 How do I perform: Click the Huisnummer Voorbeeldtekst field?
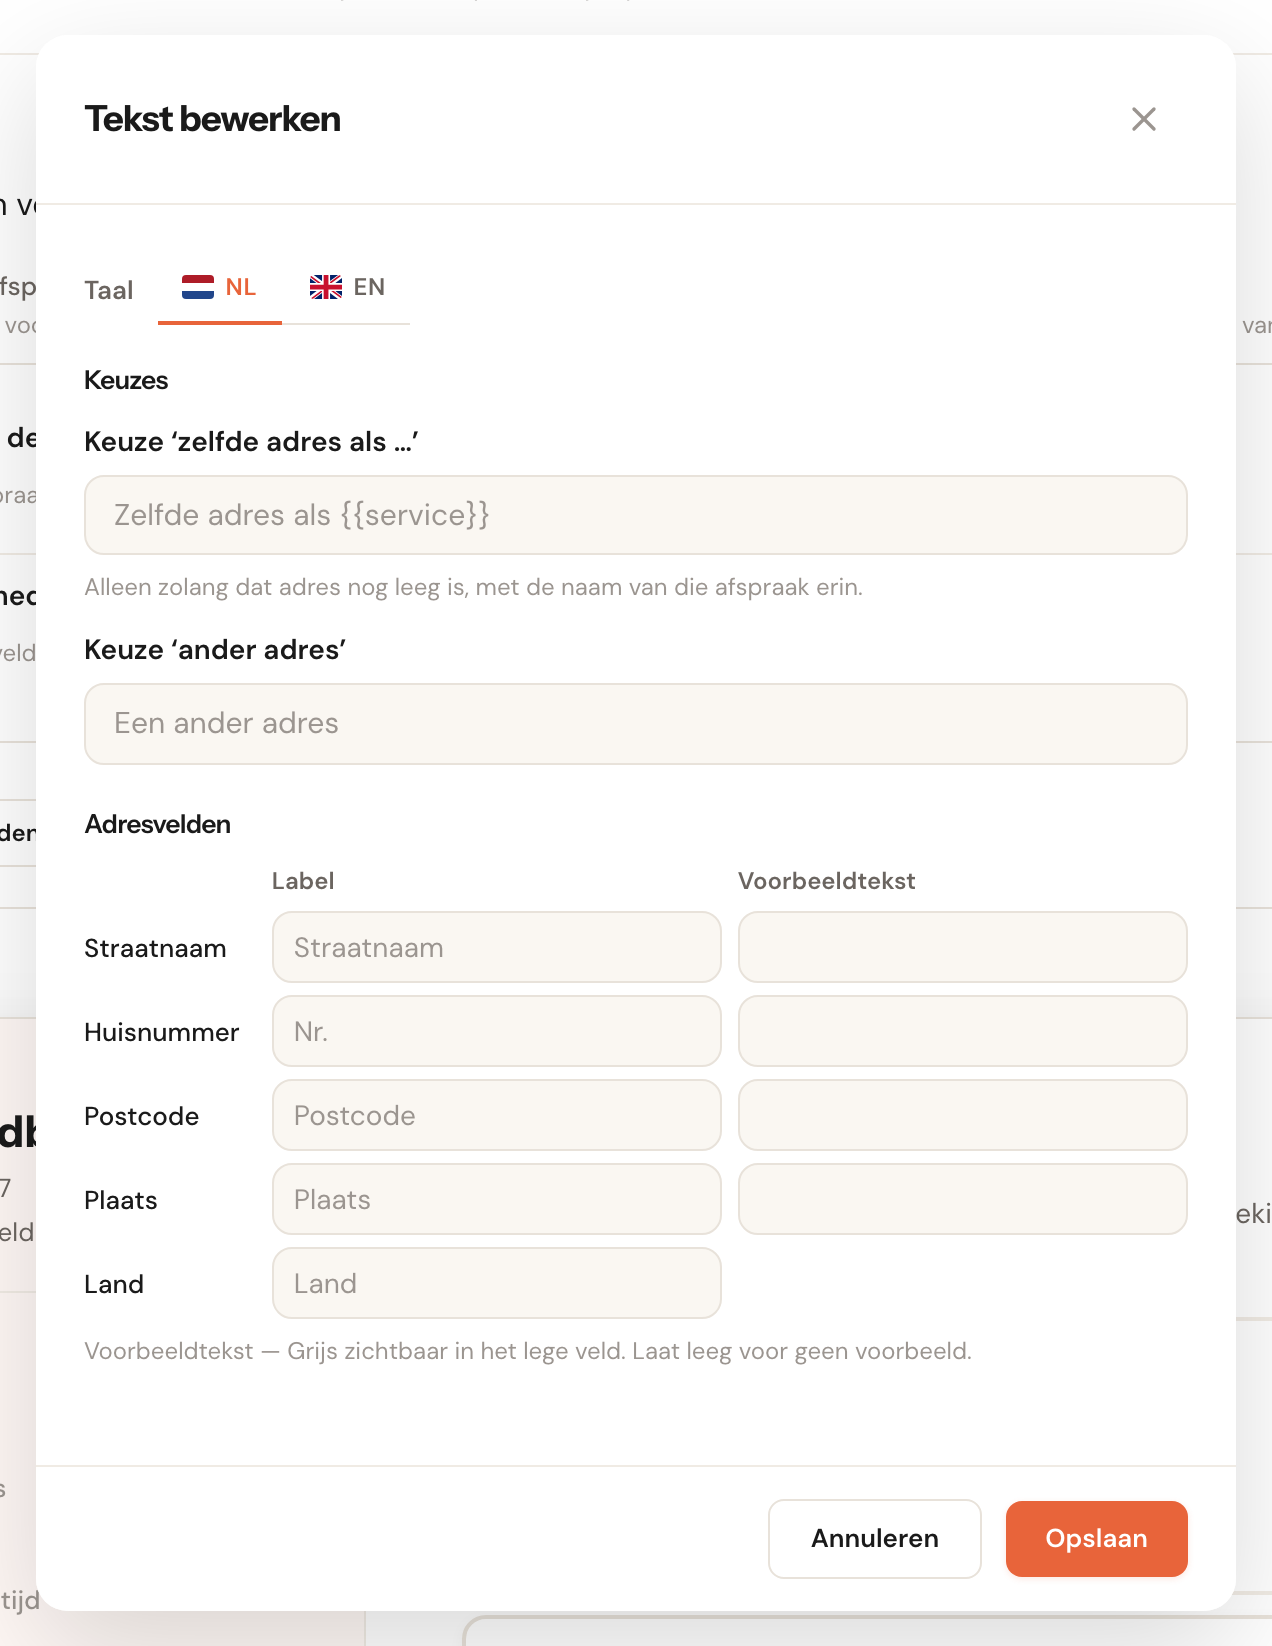(963, 1031)
